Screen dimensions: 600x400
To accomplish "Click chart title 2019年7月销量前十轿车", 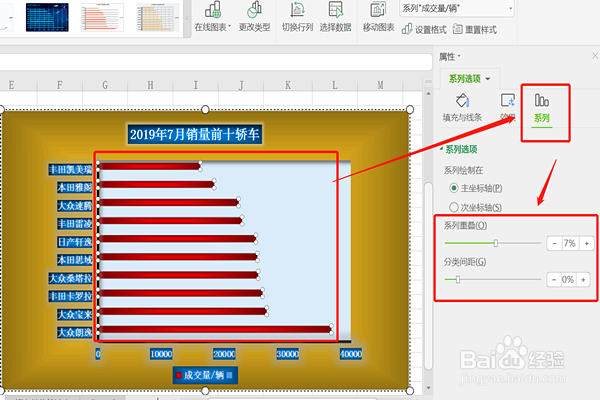I will [195, 134].
